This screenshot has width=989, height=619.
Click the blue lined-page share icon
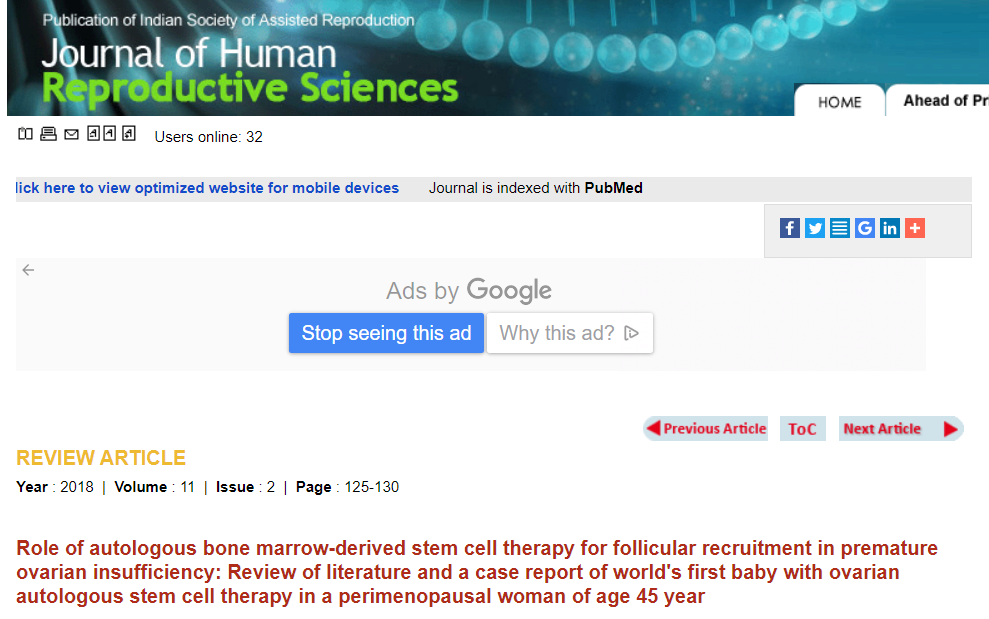click(840, 228)
